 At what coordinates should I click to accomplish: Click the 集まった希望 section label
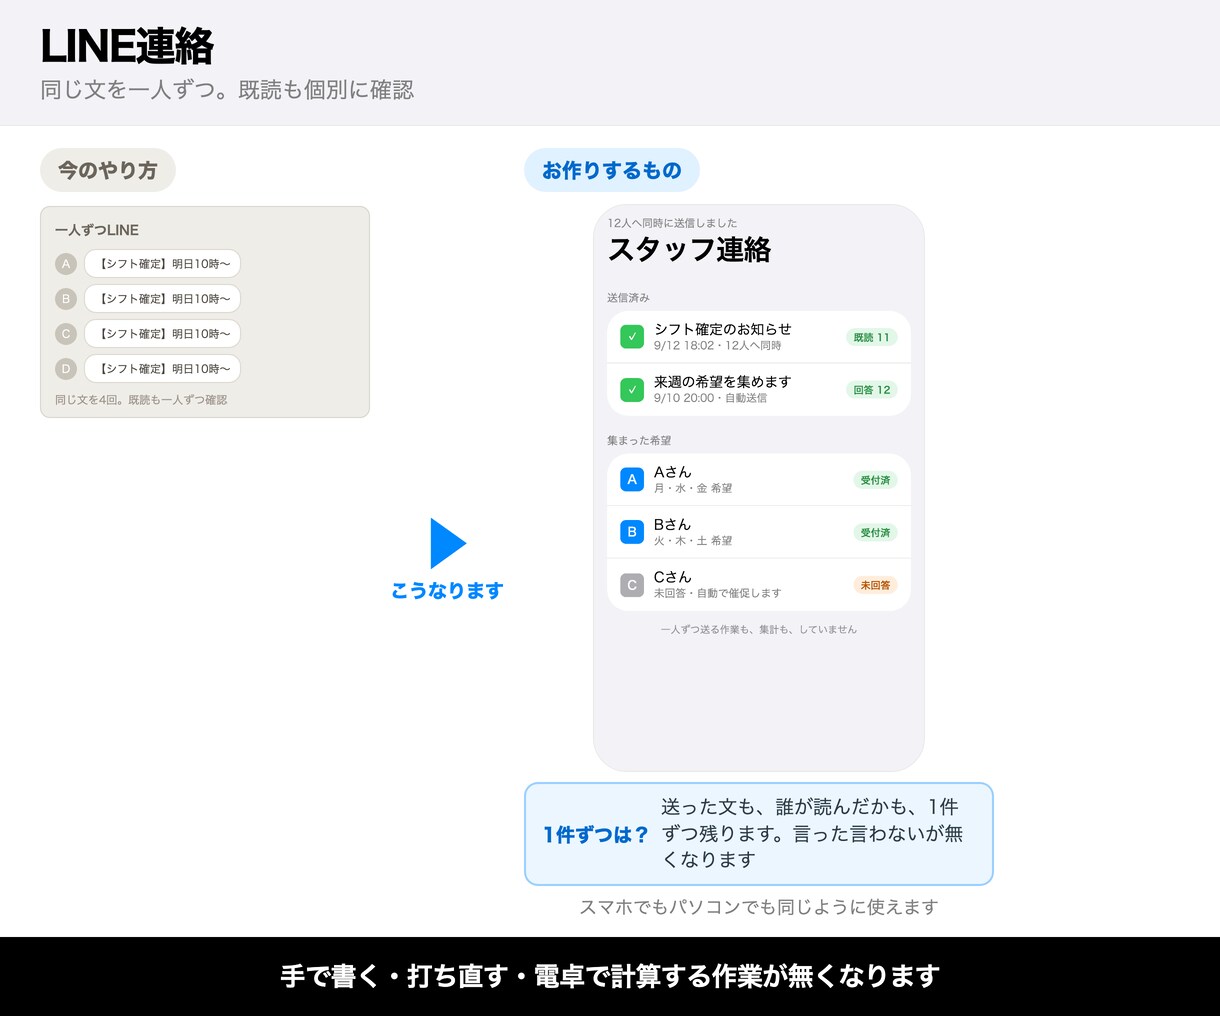click(639, 440)
